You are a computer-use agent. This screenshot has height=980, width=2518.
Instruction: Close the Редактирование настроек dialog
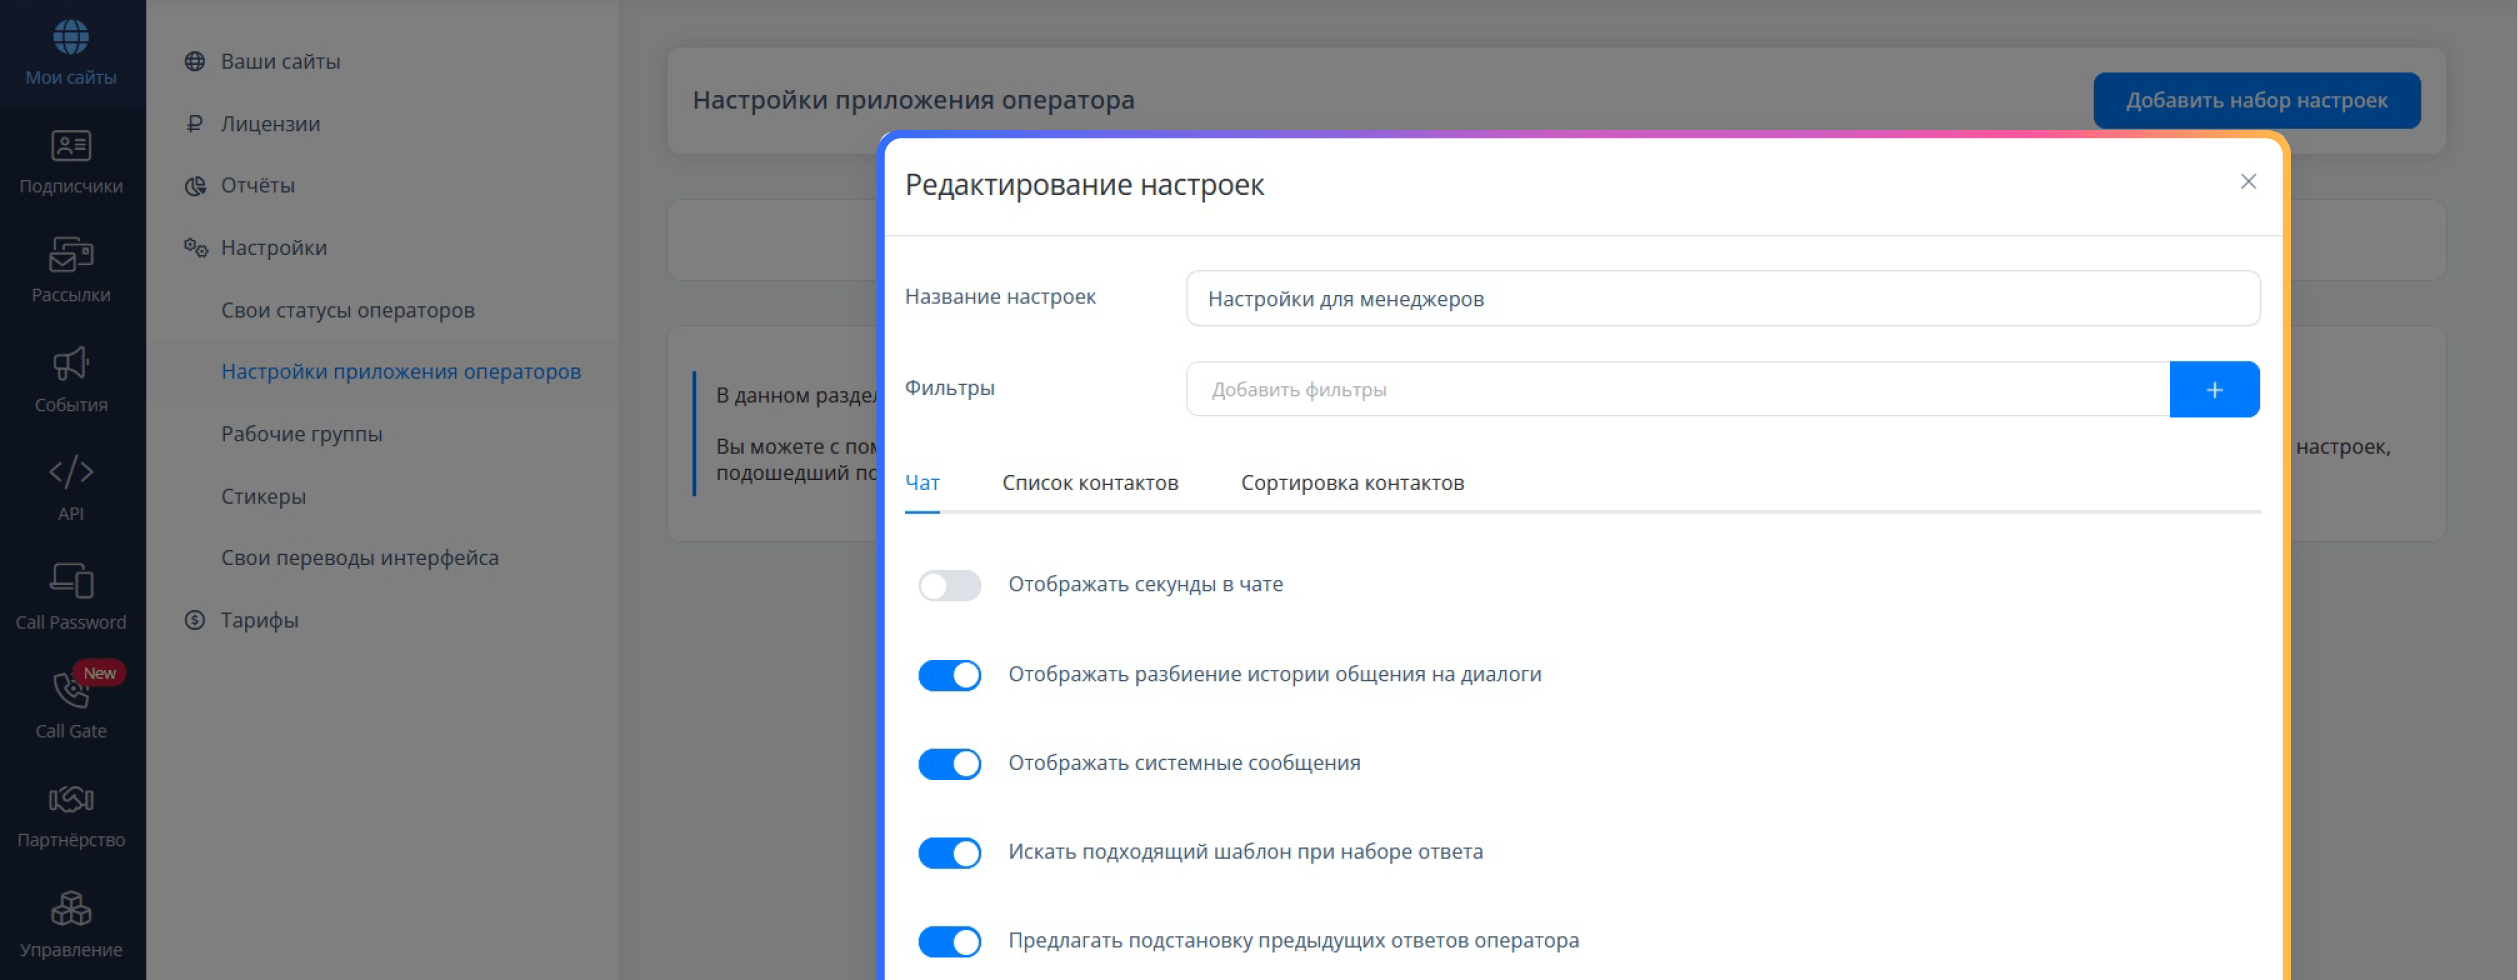2248,181
